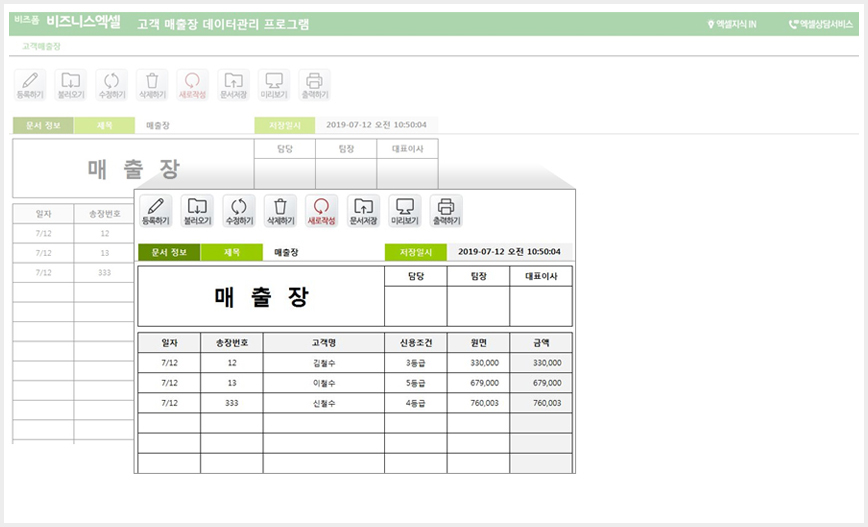The height and width of the screenshot is (527, 868).
Task: Select credit cell 4등급
Action: (x=416, y=403)
